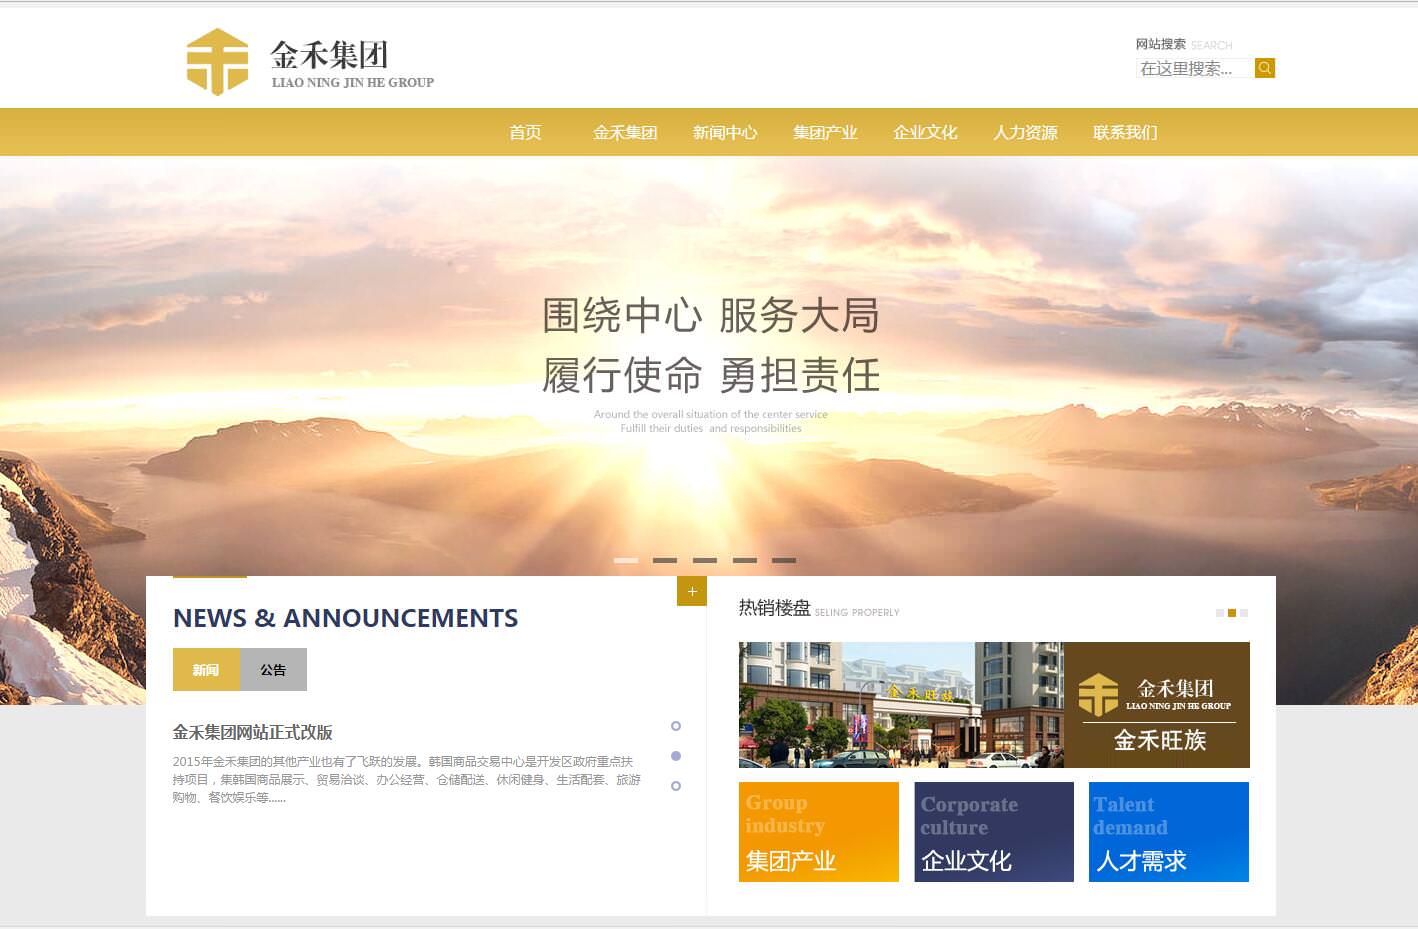Go to 首页 in the navigation bar

(x=525, y=132)
